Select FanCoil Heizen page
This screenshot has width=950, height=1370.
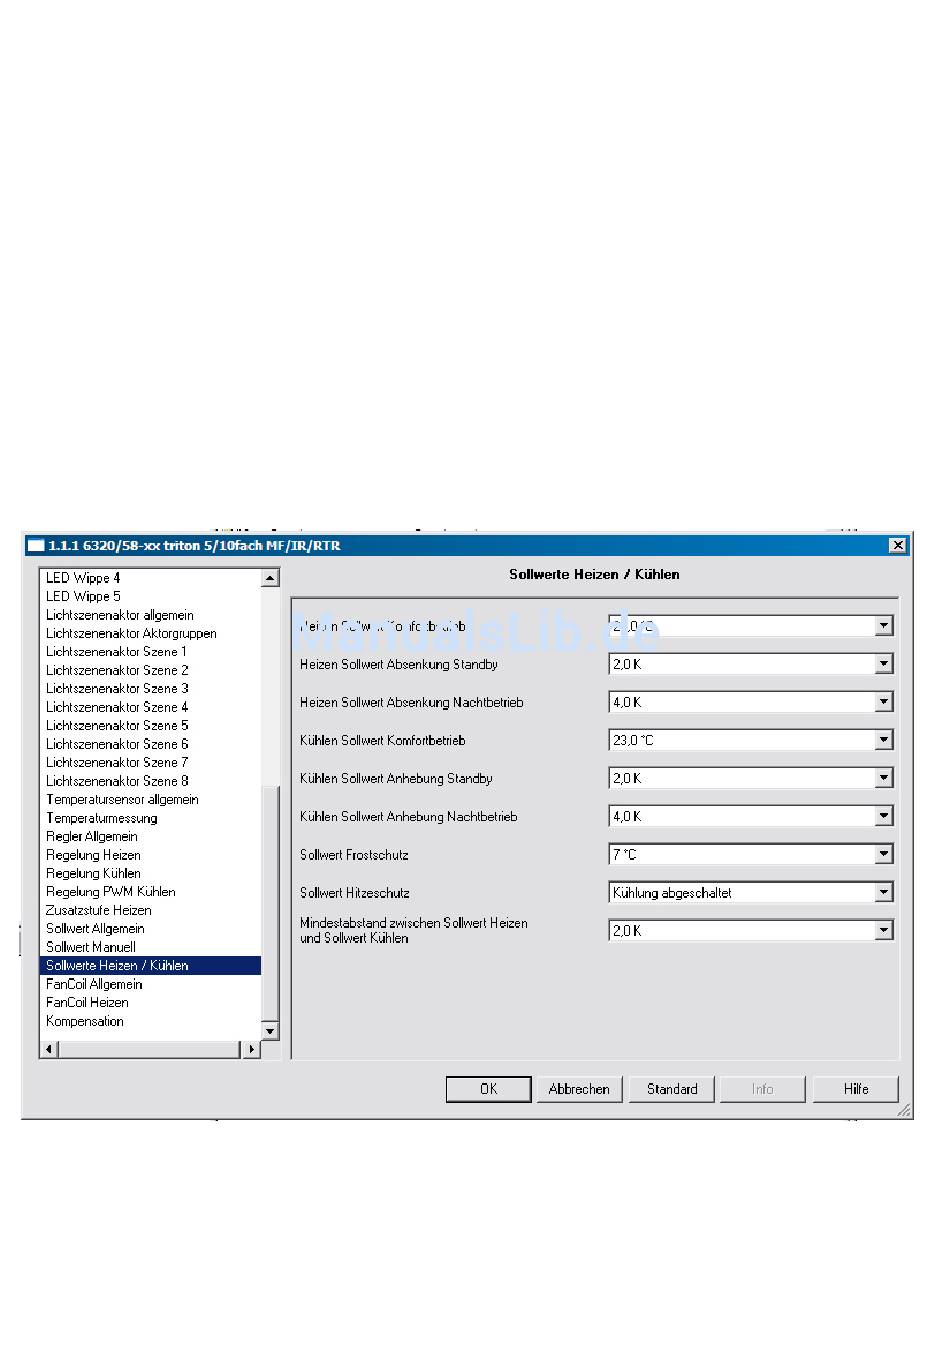87,1002
